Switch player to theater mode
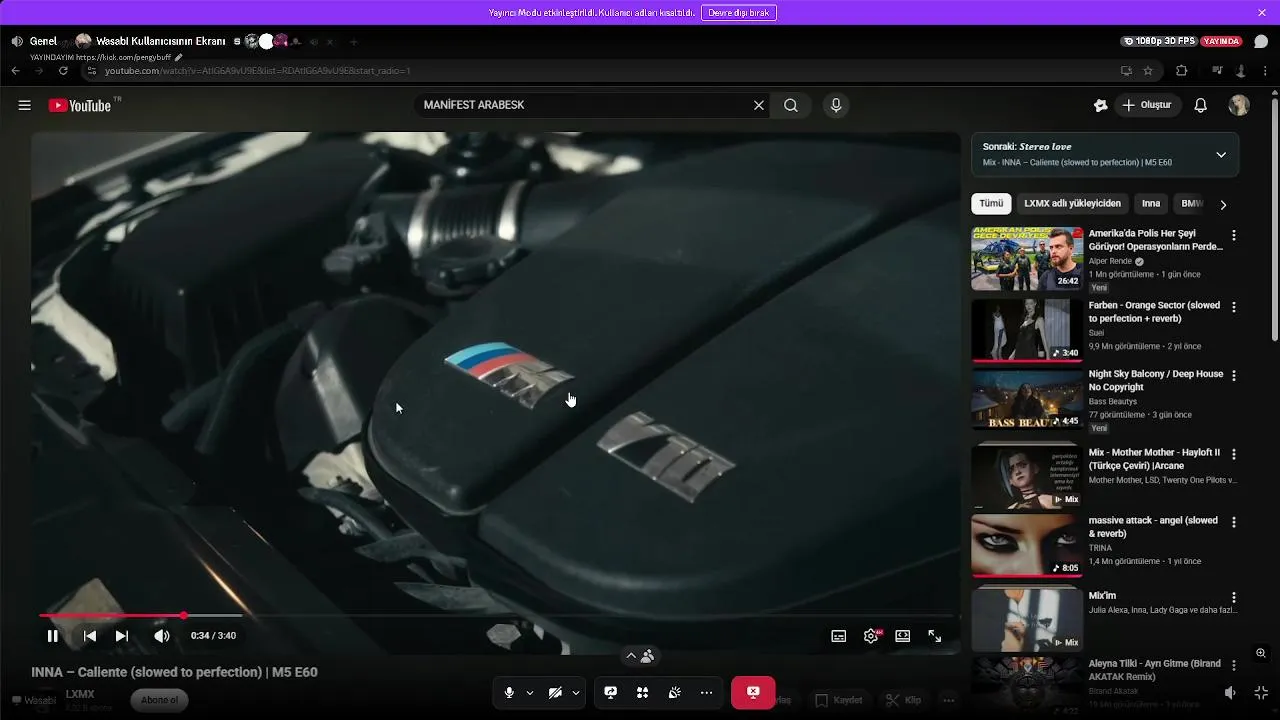This screenshot has height=720, width=1280. pyautogui.click(x=903, y=636)
